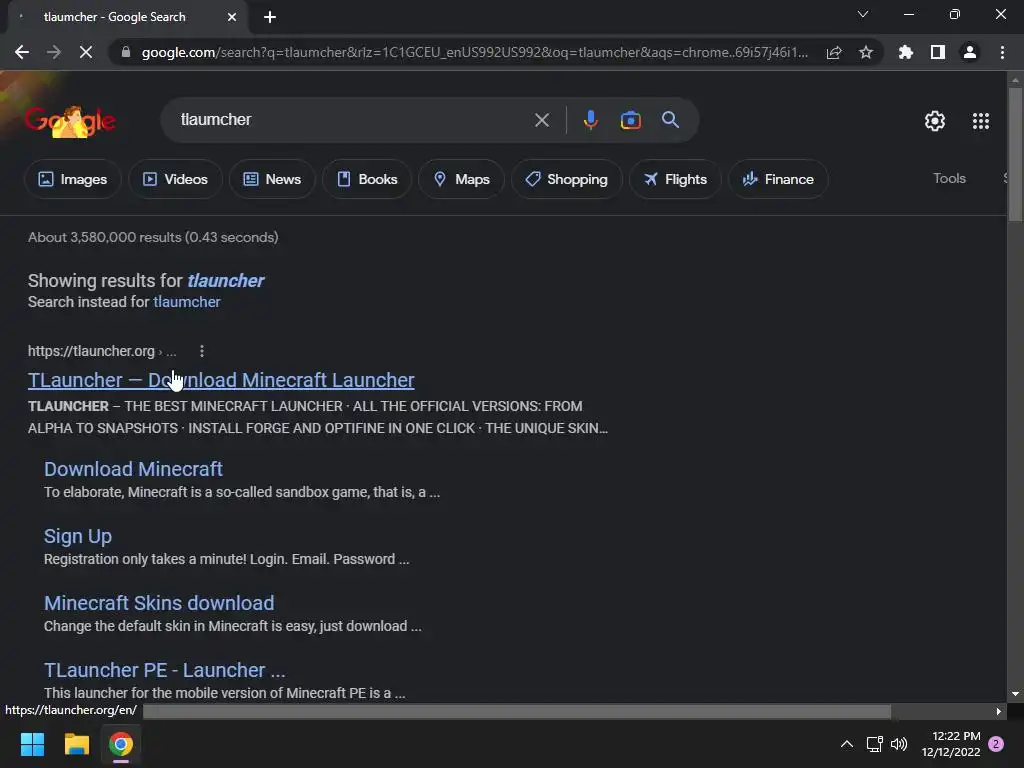Screen dimensions: 1024x768
Task: Click the Google doodle logo
Action: pyautogui.click(x=70, y=121)
